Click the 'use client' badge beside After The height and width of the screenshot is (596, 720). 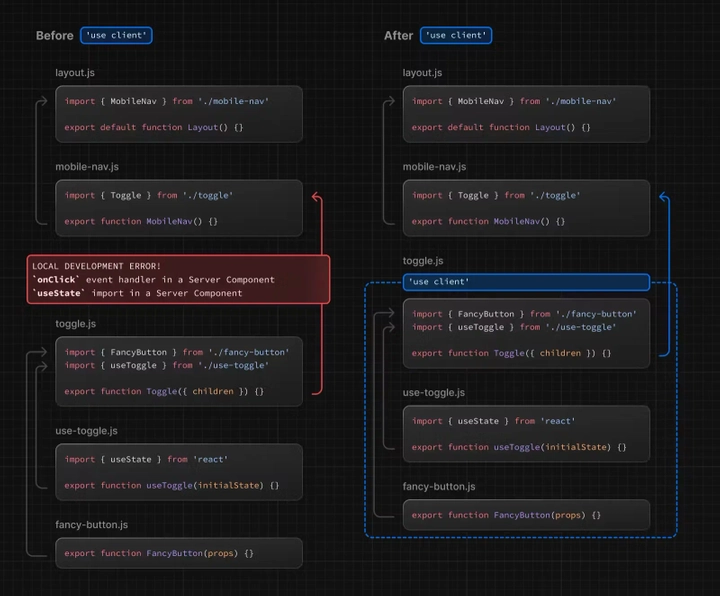[456, 35]
